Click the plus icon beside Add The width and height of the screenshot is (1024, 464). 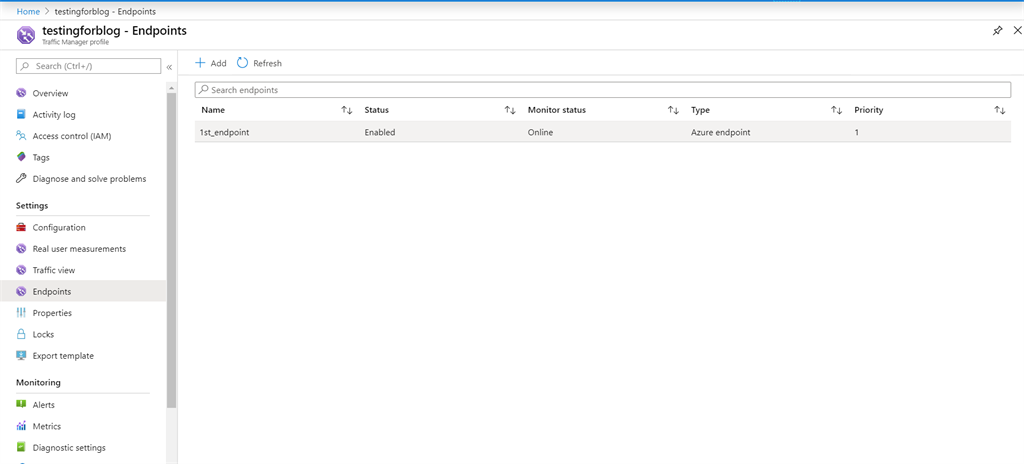200,63
